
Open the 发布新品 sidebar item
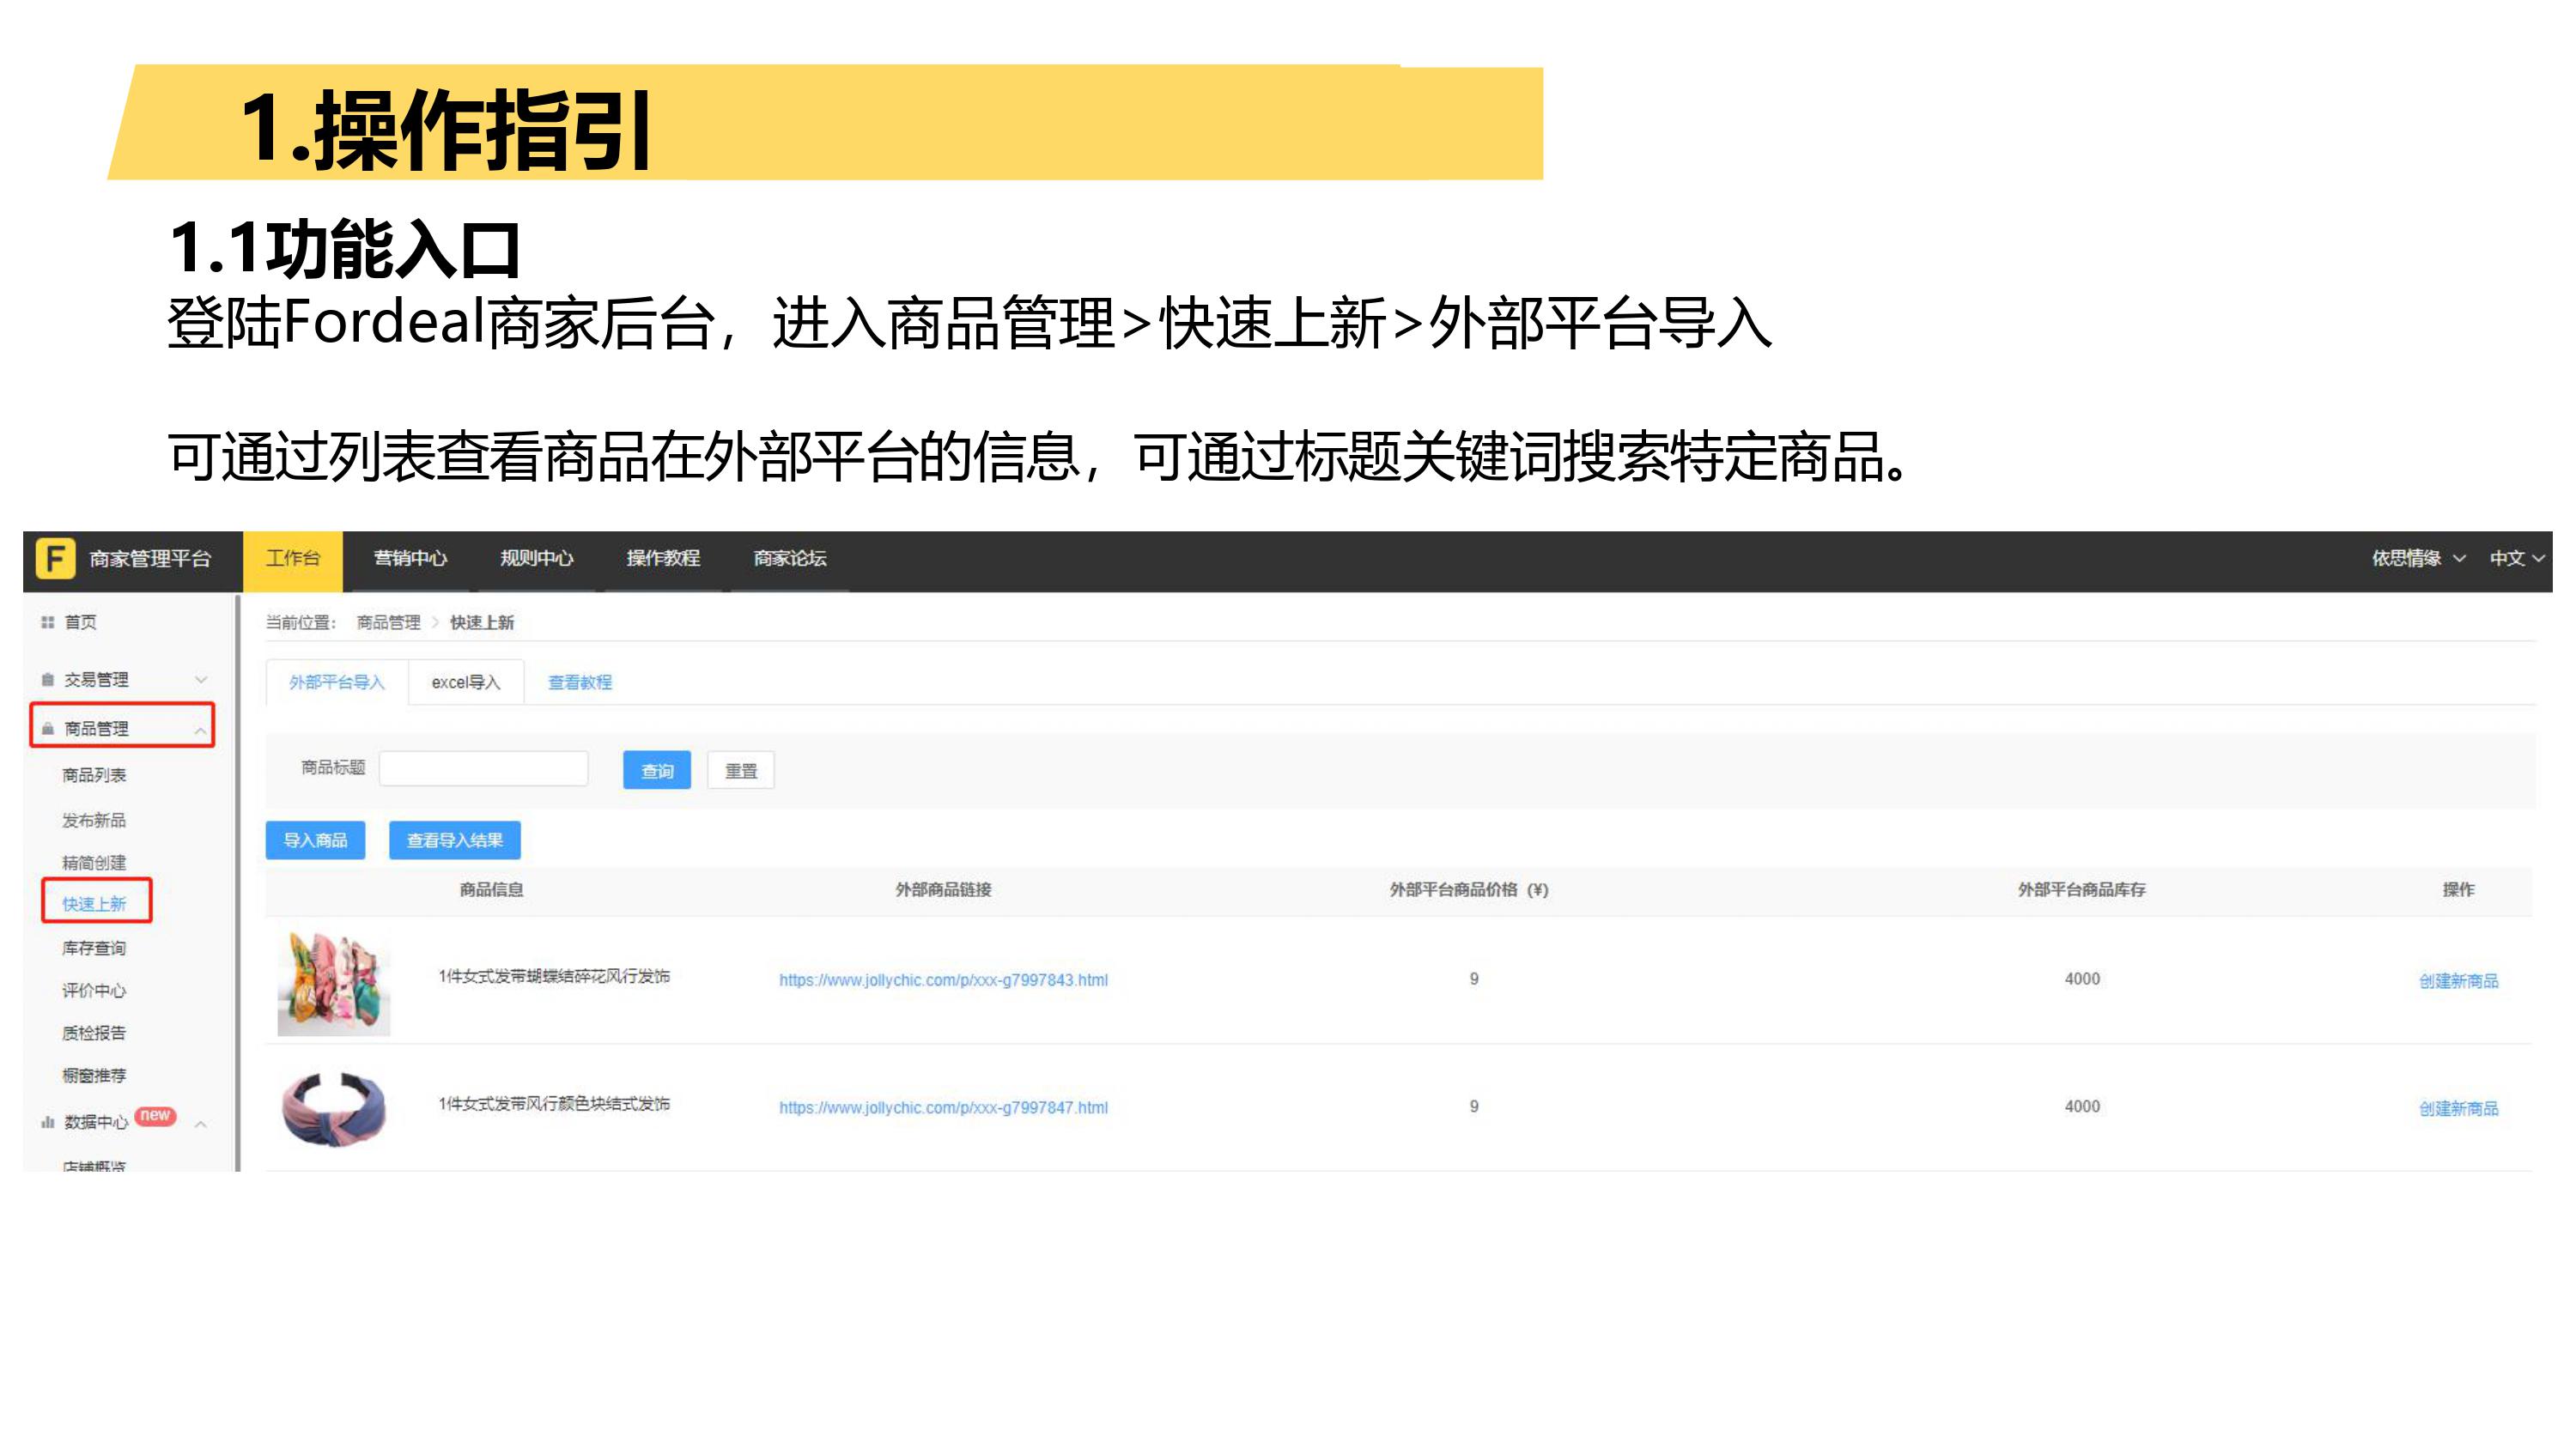click(94, 820)
